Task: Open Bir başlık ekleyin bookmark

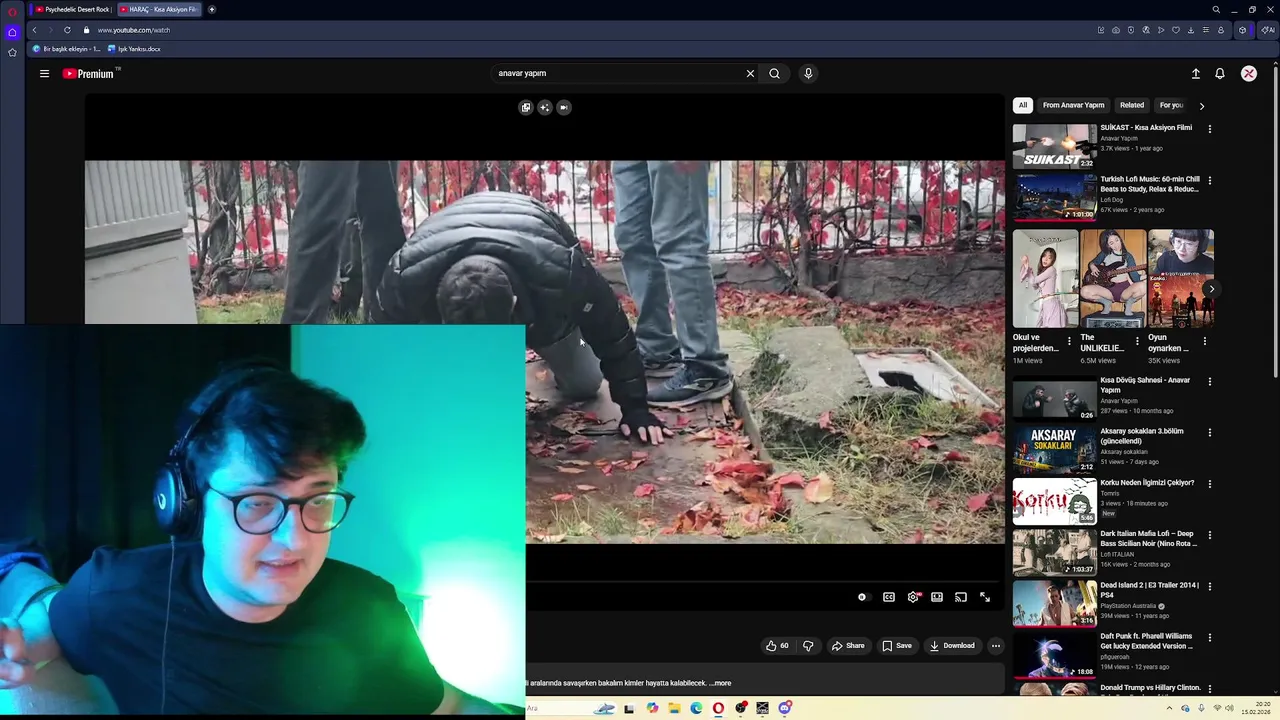Action: pos(67,49)
